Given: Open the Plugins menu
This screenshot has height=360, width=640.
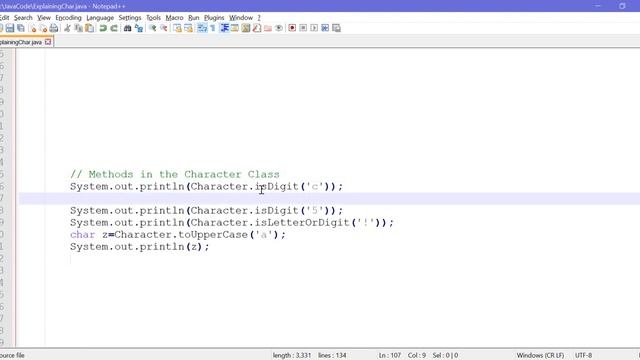Looking at the screenshot, I should tap(214, 18).
